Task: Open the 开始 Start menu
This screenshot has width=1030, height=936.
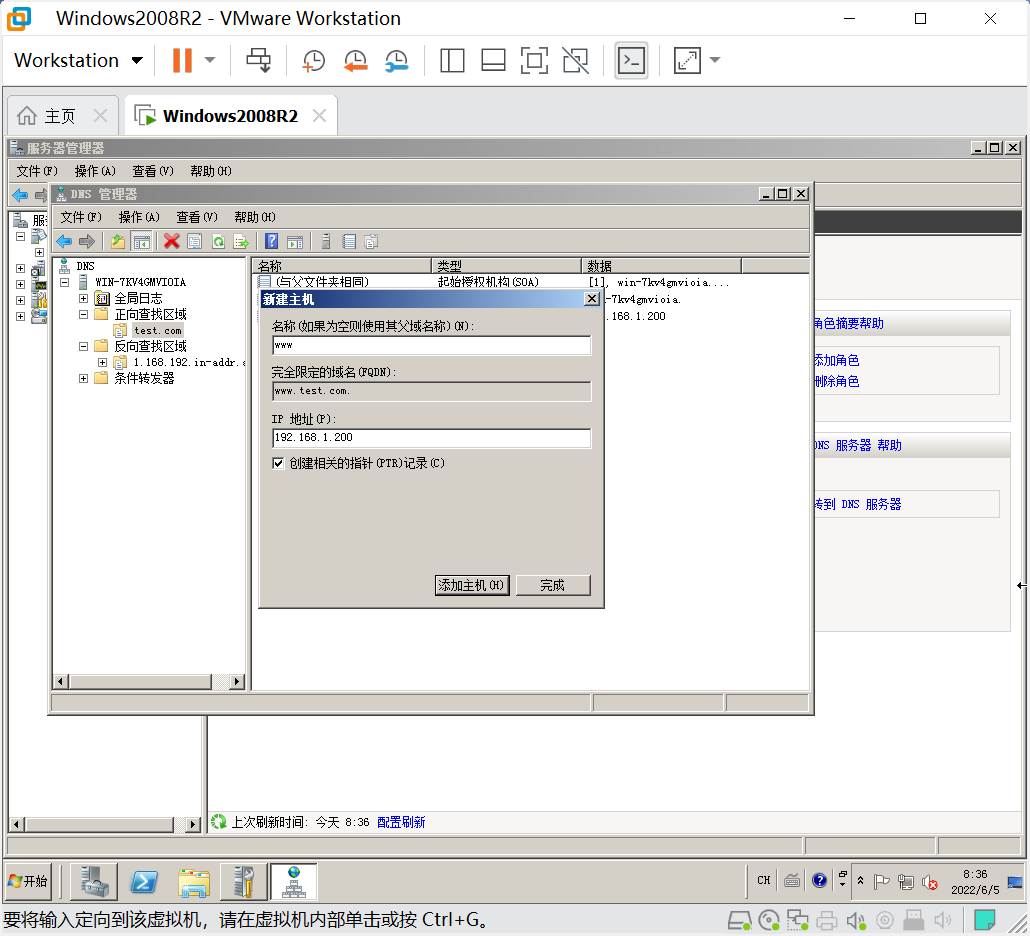Action: 28,881
